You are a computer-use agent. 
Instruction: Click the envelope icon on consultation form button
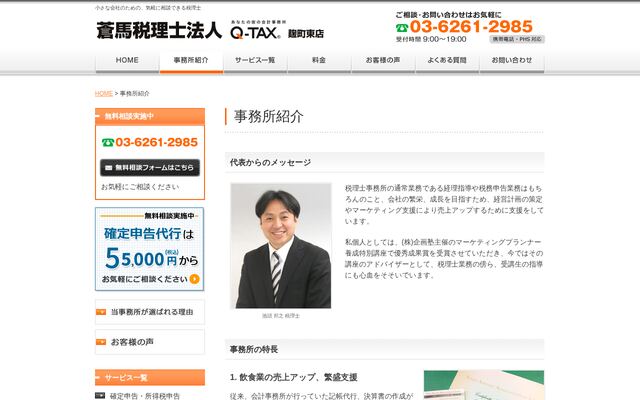pyautogui.click(x=109, y=168)
